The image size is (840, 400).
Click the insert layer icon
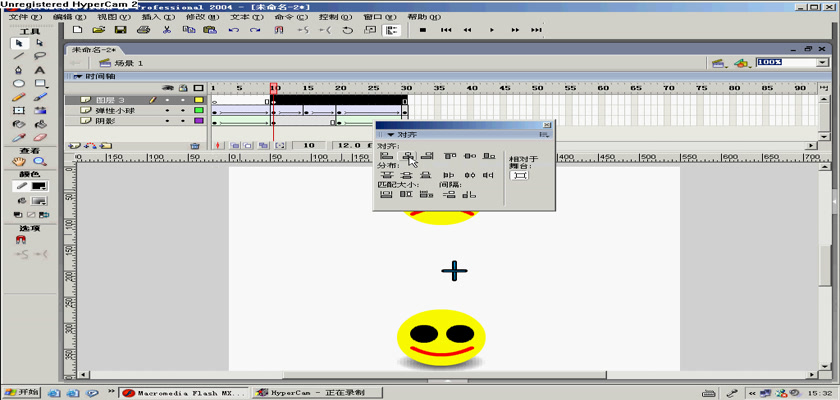(x=74, y=145)
